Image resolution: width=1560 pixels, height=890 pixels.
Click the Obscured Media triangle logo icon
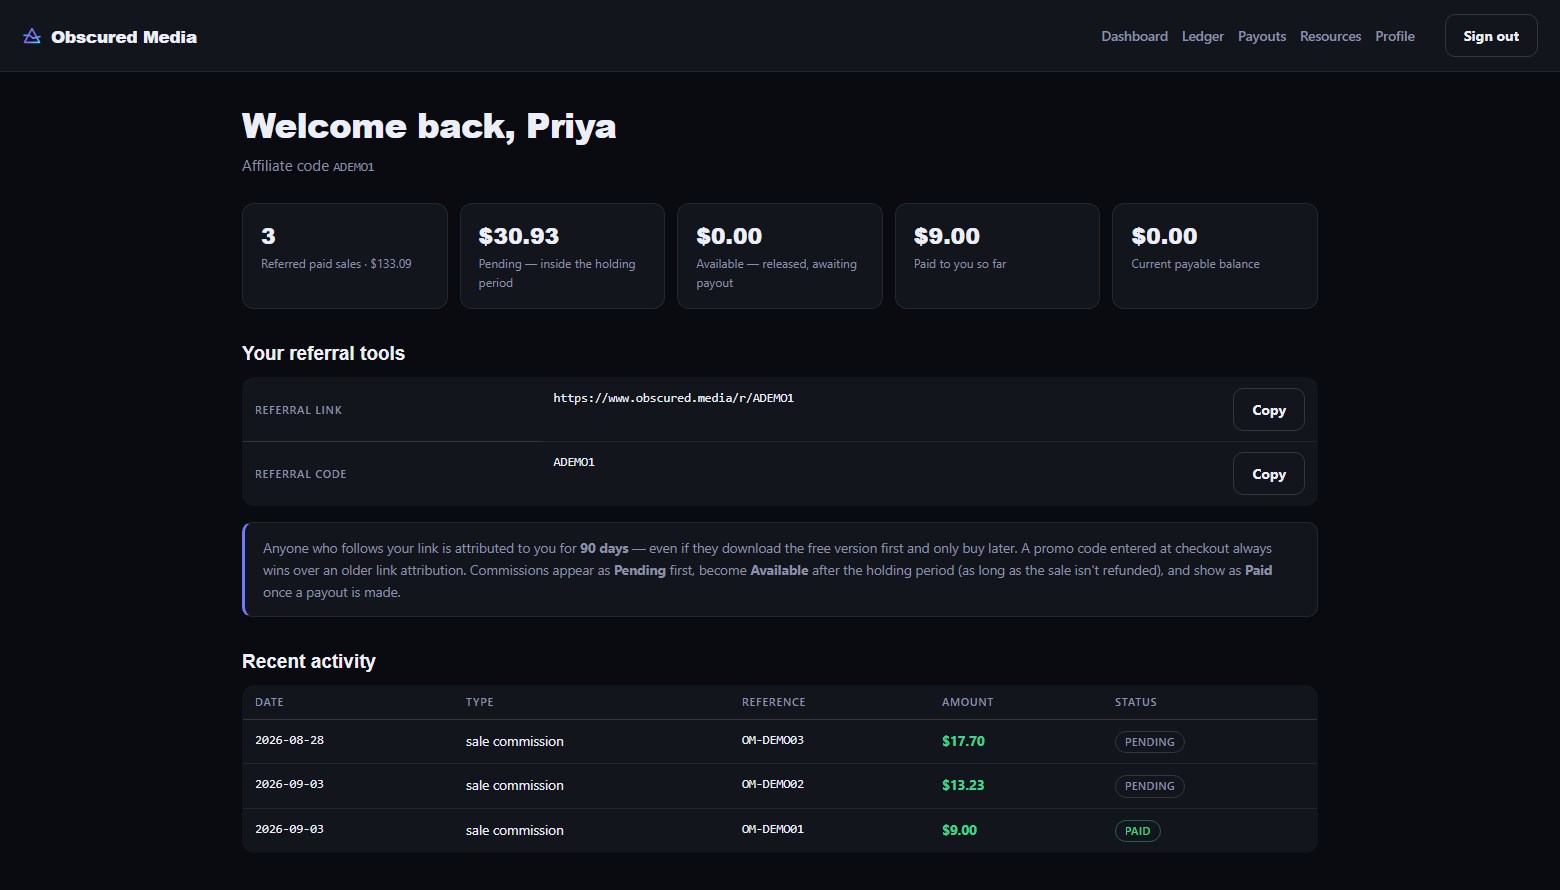[x=32, y=36]
